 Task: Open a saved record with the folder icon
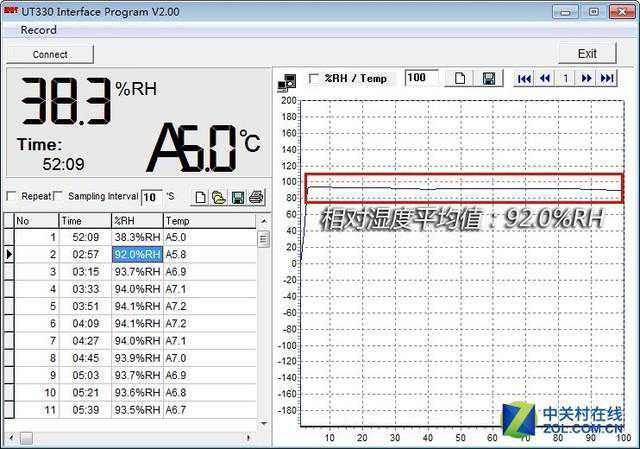click(219, 197)
